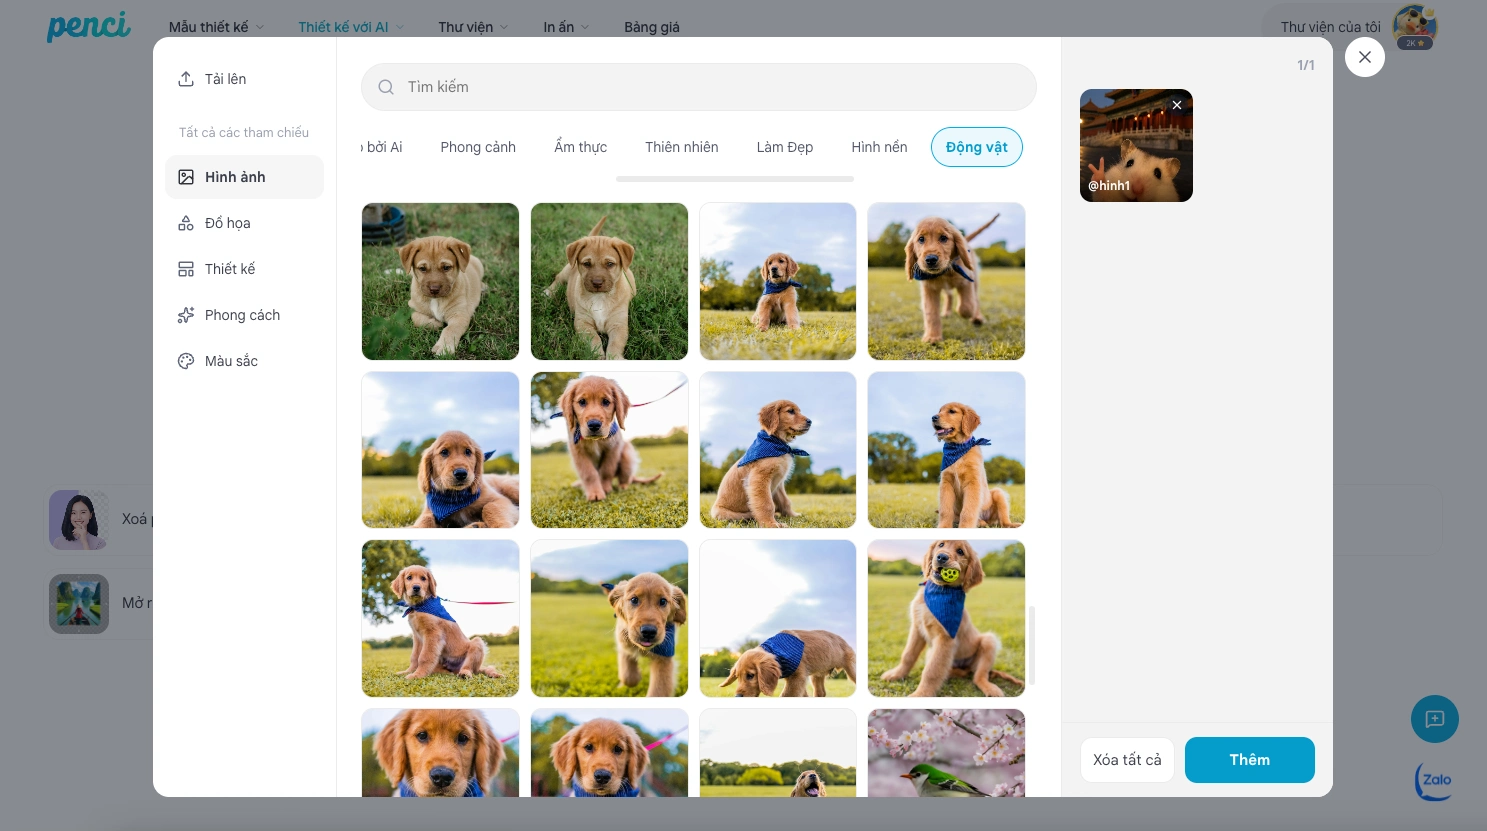Open the Thiết kế với AI dropdown in the top navigation
The width and height of the screenshot is (1487, 831).
click(x=351, y=27)
